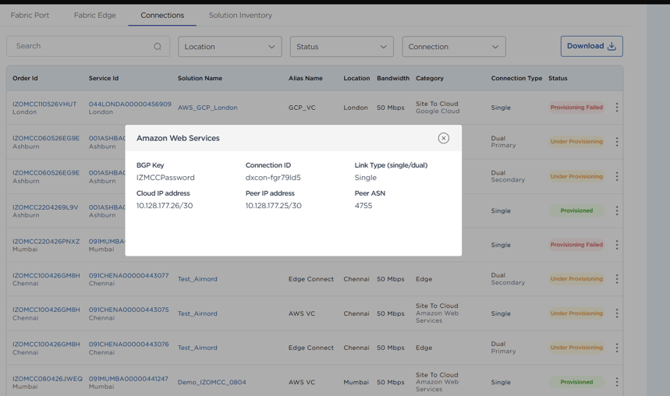
Task: Click the Connection Type column header
Action: 516,78
